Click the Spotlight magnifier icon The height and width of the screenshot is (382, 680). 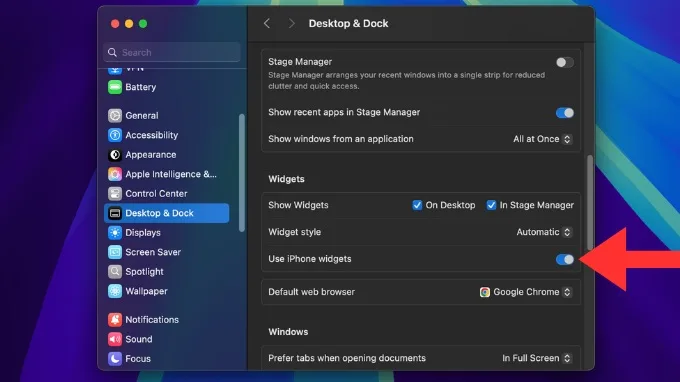coord(115,272)
